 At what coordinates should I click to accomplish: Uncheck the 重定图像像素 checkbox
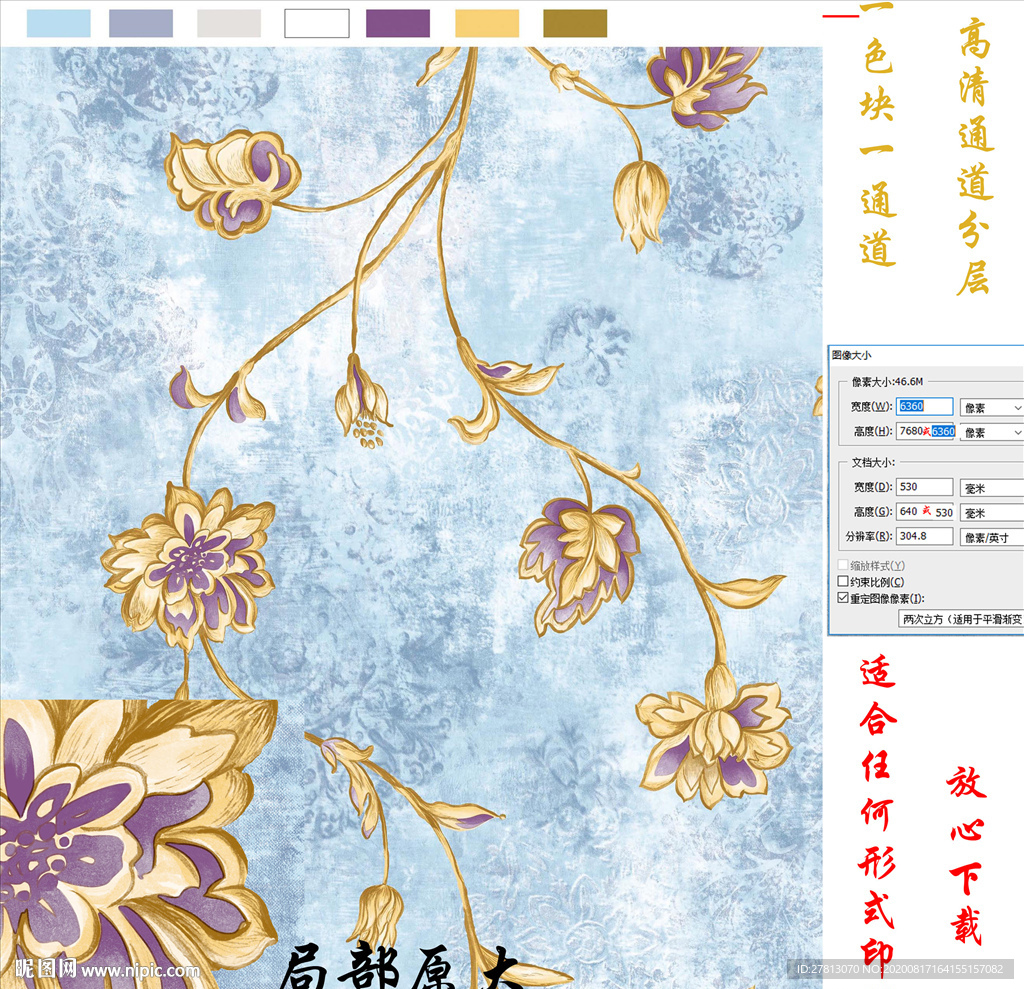pos(843,598)
